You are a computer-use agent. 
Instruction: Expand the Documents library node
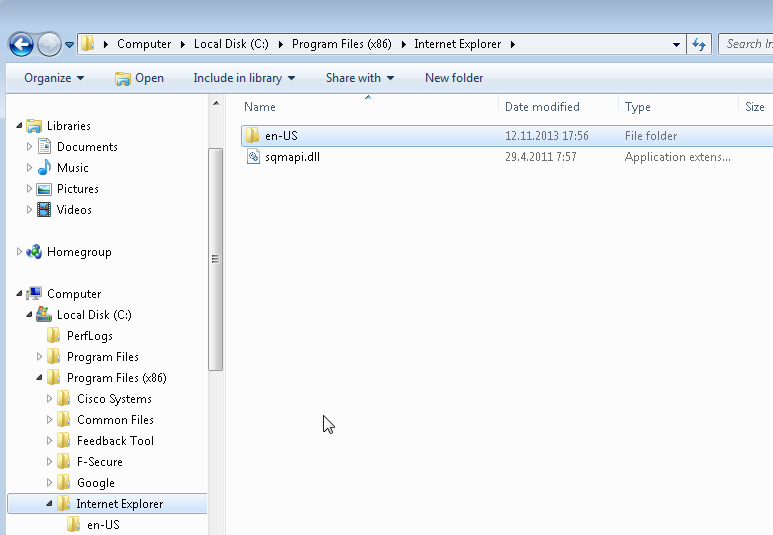pos(29,146)
